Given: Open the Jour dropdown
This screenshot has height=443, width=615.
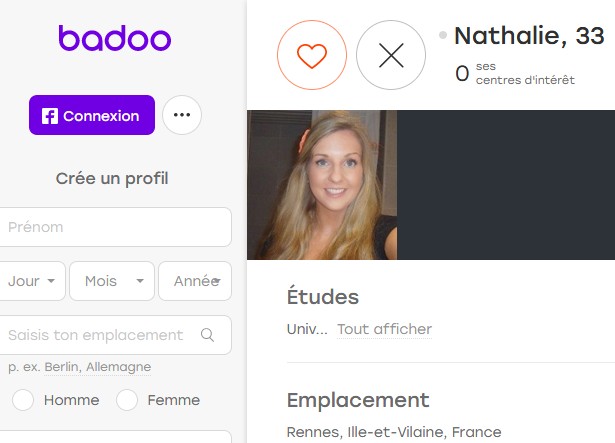Looking at the screenshot, I should [x=31, y=281].
